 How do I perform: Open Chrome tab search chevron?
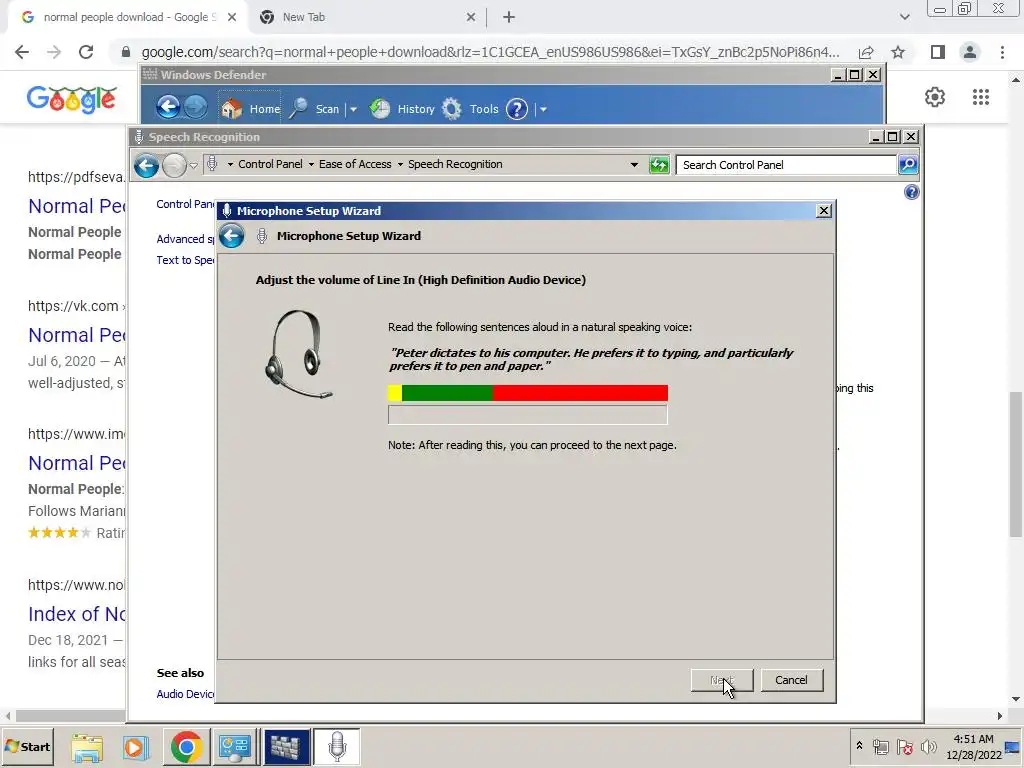pos(904,18)
